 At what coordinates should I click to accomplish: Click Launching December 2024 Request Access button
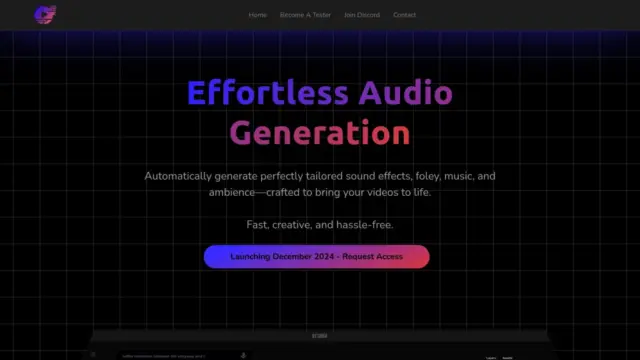click(316, 257)
